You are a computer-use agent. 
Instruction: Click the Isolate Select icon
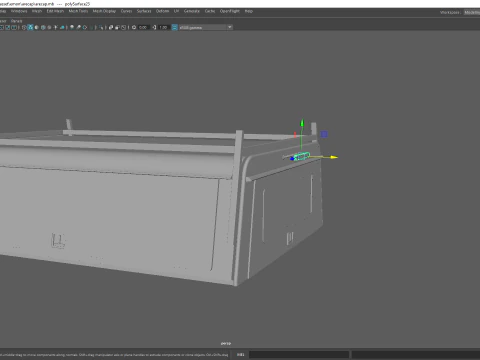[x=101, y=27]
